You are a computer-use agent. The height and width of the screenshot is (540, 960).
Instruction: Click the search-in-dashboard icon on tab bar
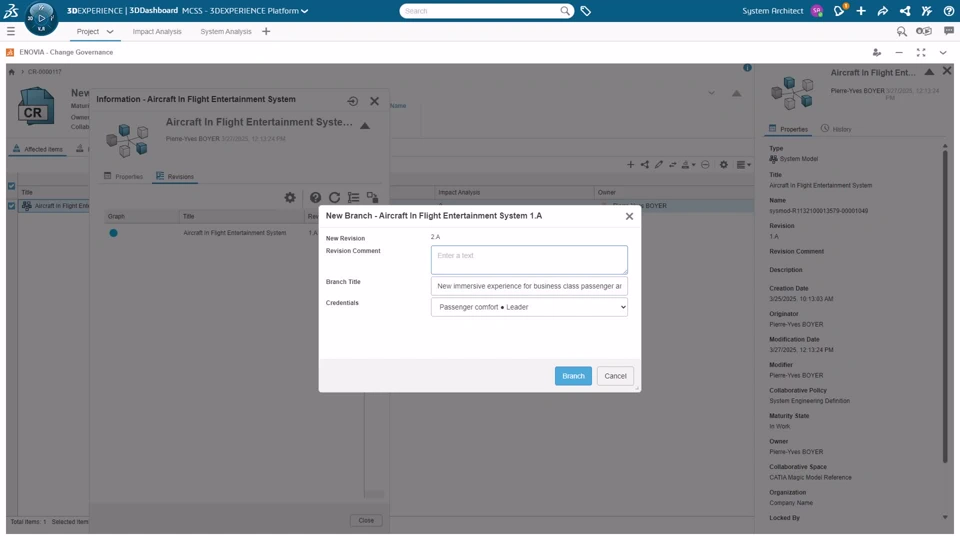coord(901,31)
